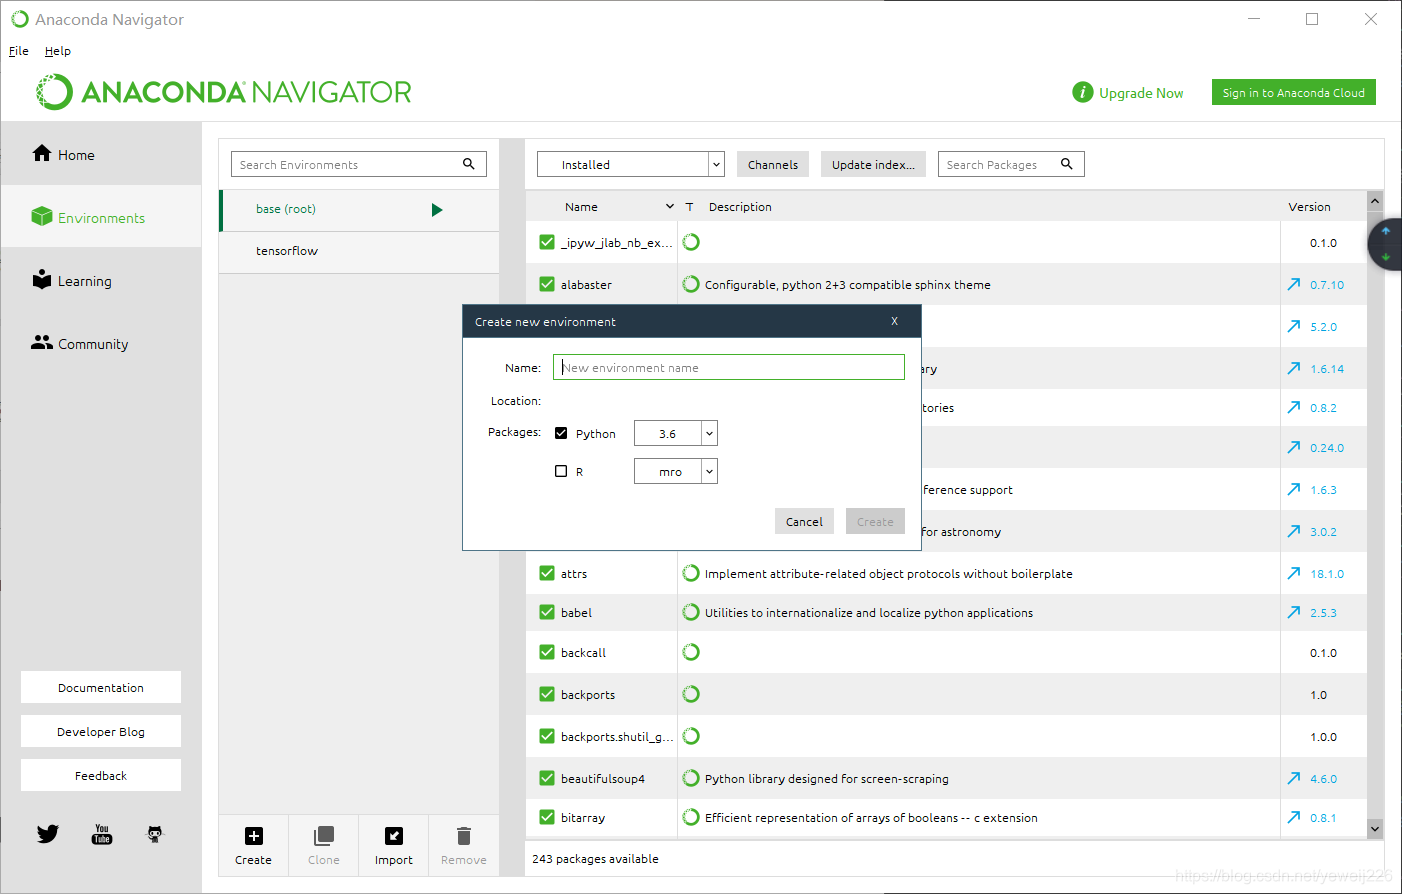The image size is (1402, 894).
Task: Click upgrade arrow for babel version 2.5.3
Action: (x=1294, y=613)
